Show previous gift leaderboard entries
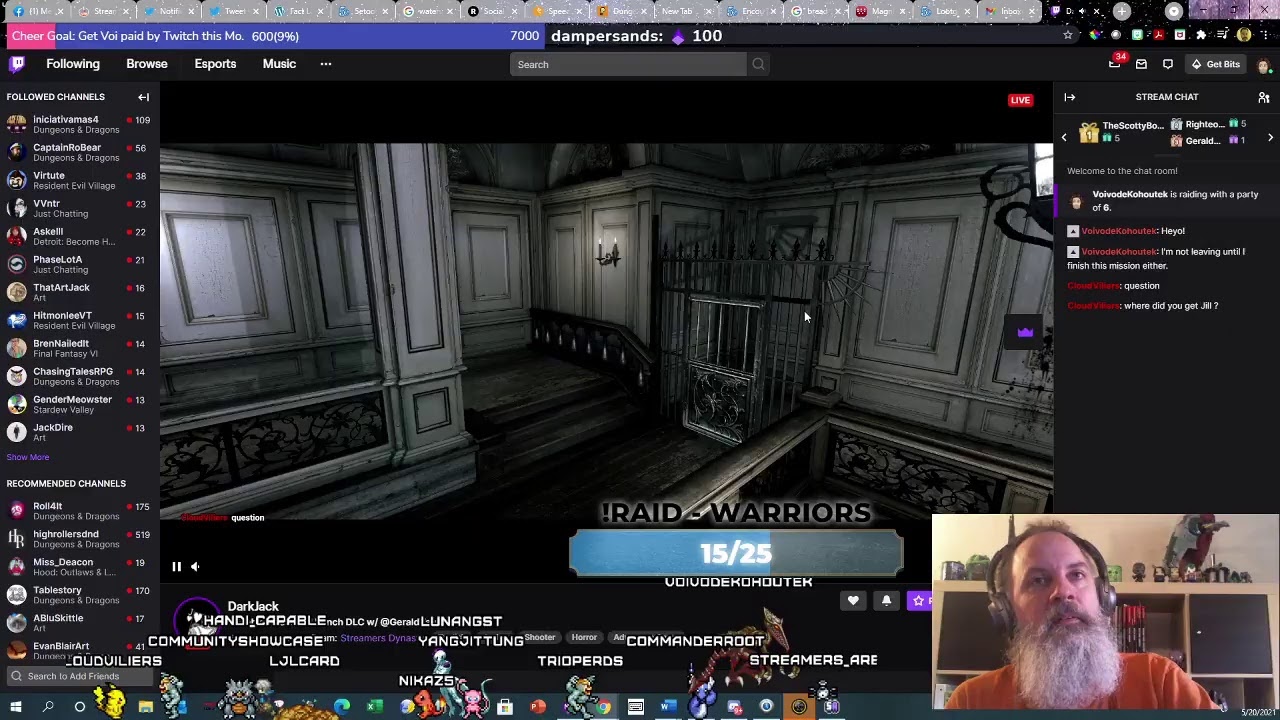Viewport: 1280px width, 720px height. click(1064, 136)
